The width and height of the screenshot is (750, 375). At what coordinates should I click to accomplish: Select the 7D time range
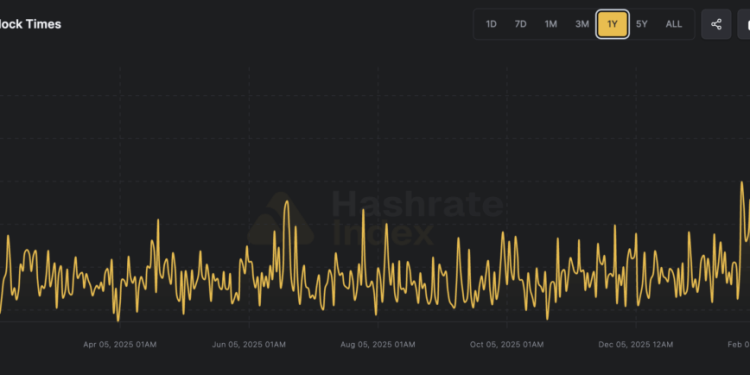click(x=520, y=24)
